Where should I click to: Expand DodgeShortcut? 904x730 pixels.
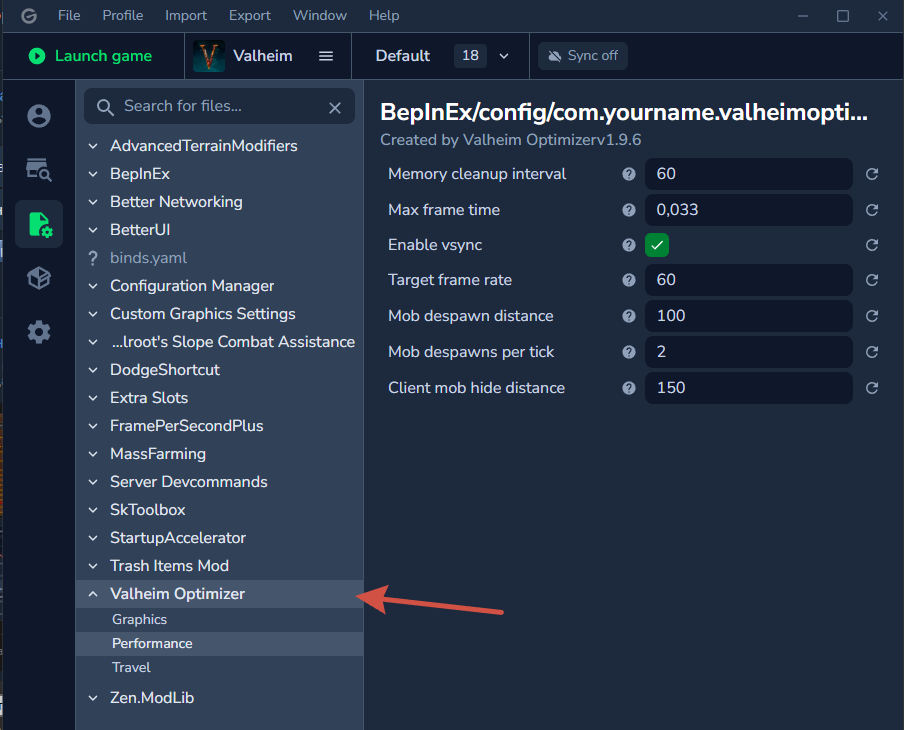point(219,370)
